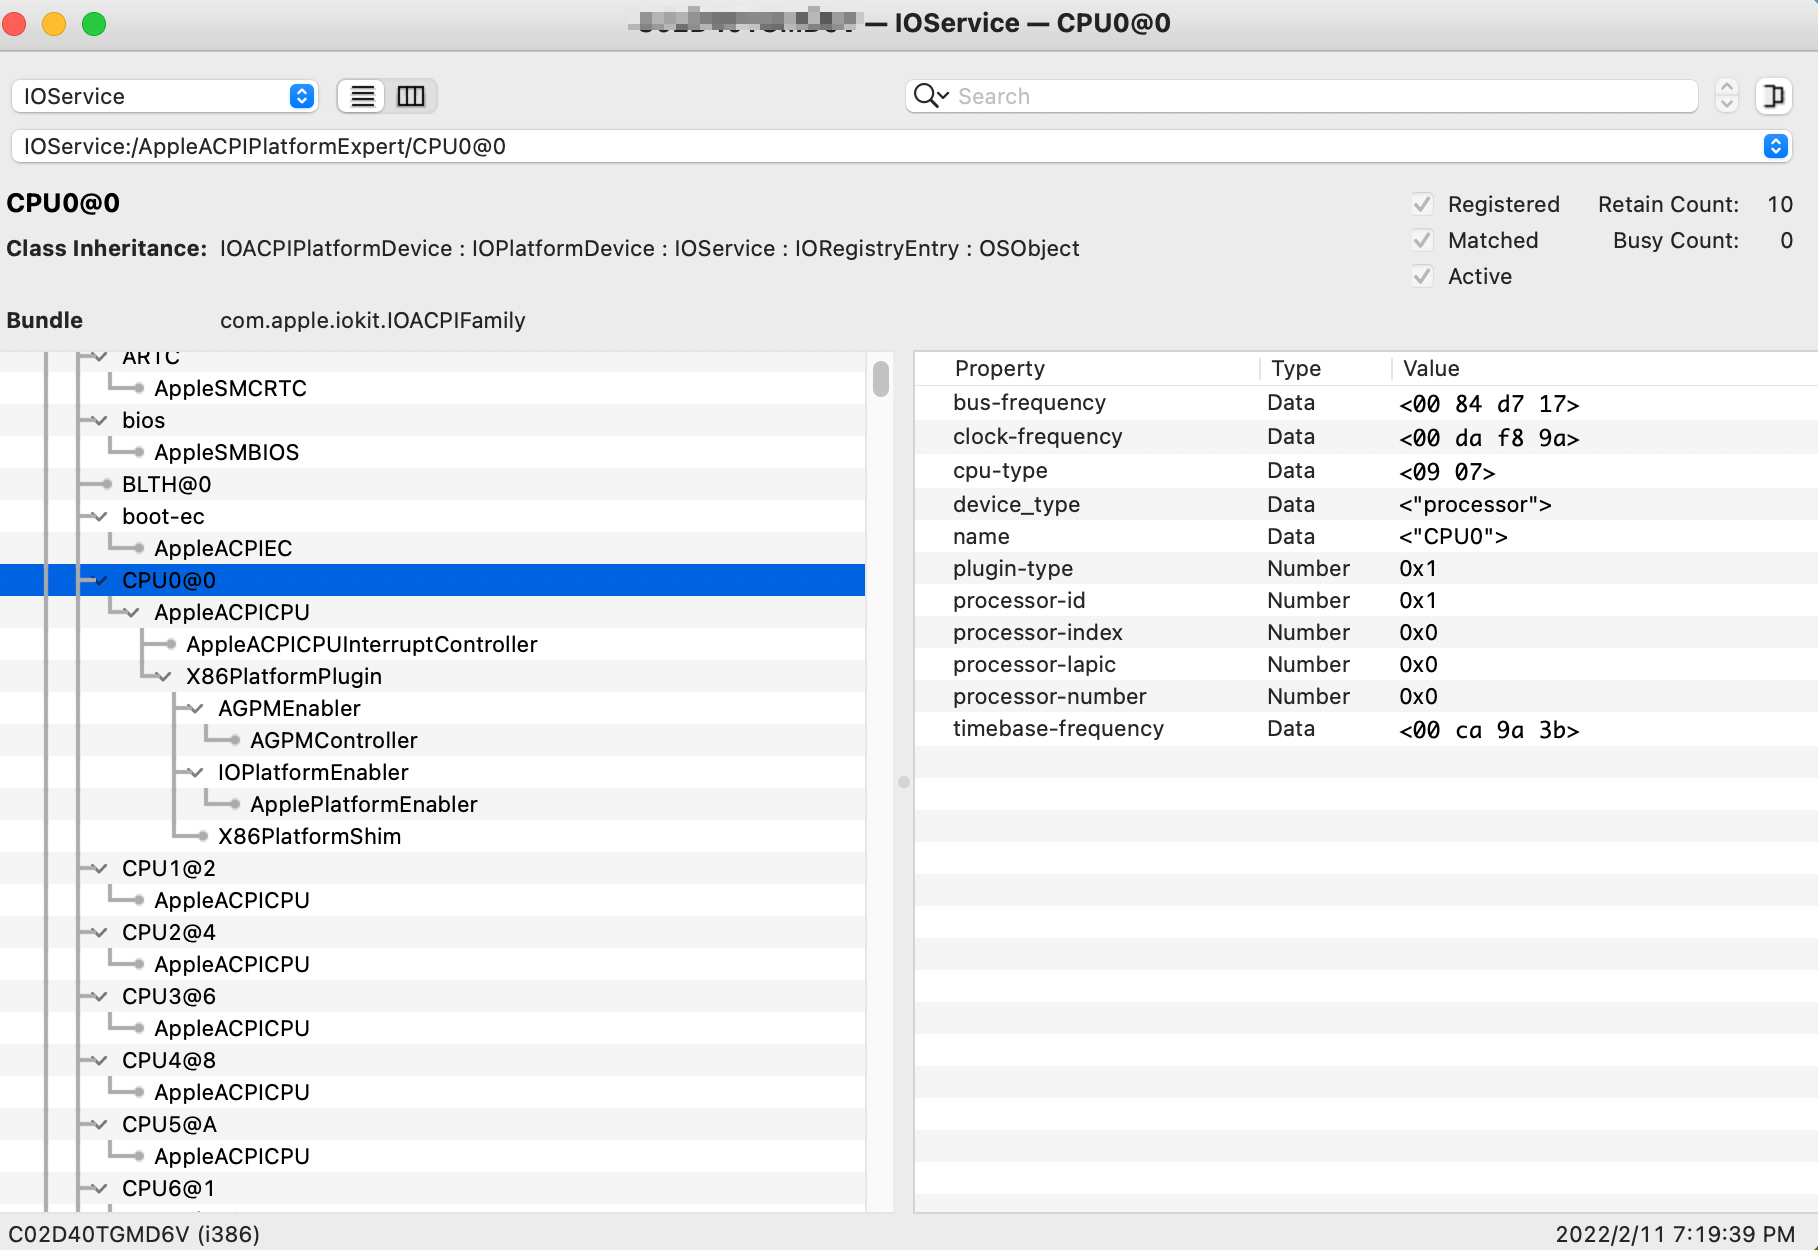Collapse the CPU2@4 tree node
The height and width of the screenshot is (1250, 1818).
98,932
